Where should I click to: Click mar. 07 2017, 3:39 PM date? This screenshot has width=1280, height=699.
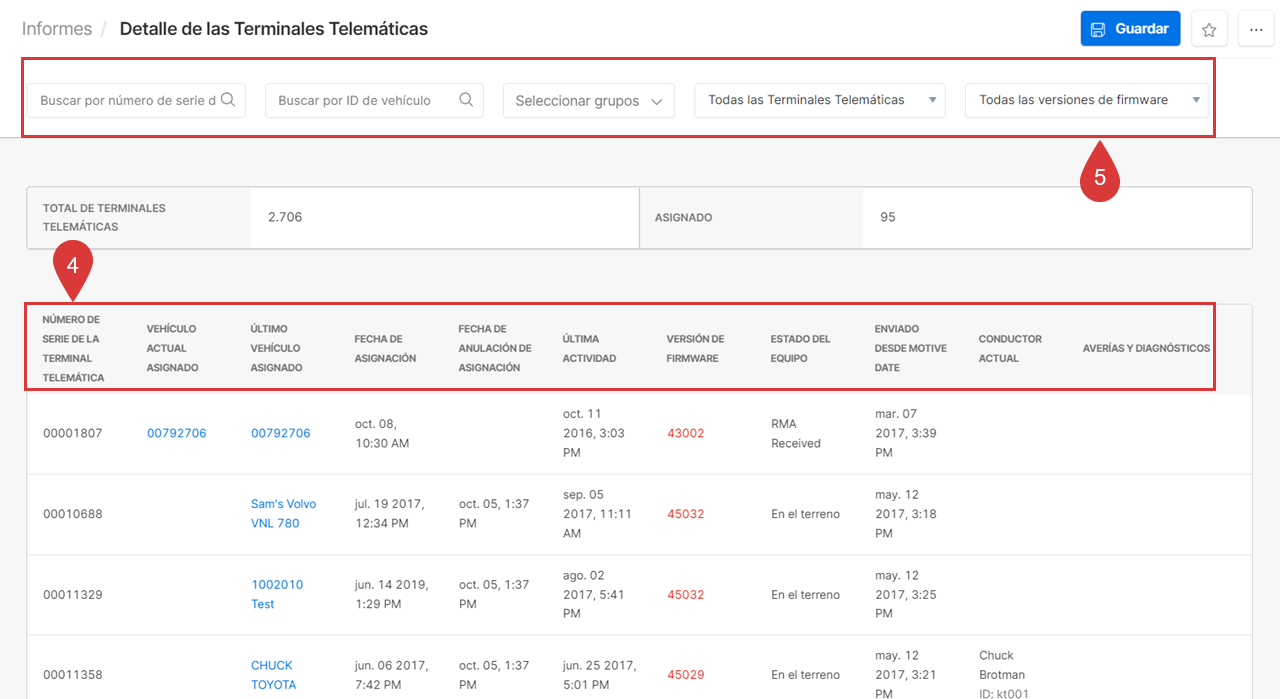(x=905, y=433)
